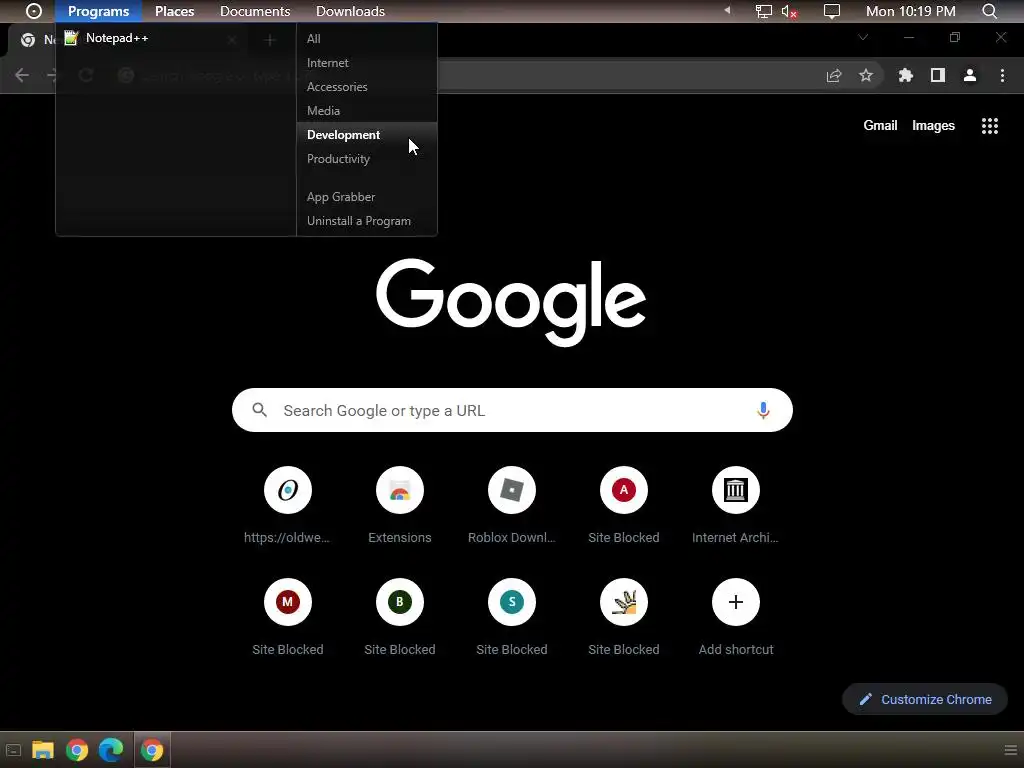Click the Google search box
The width and height of the screenshot is (1024, 768).
click(x=512, y=410)
